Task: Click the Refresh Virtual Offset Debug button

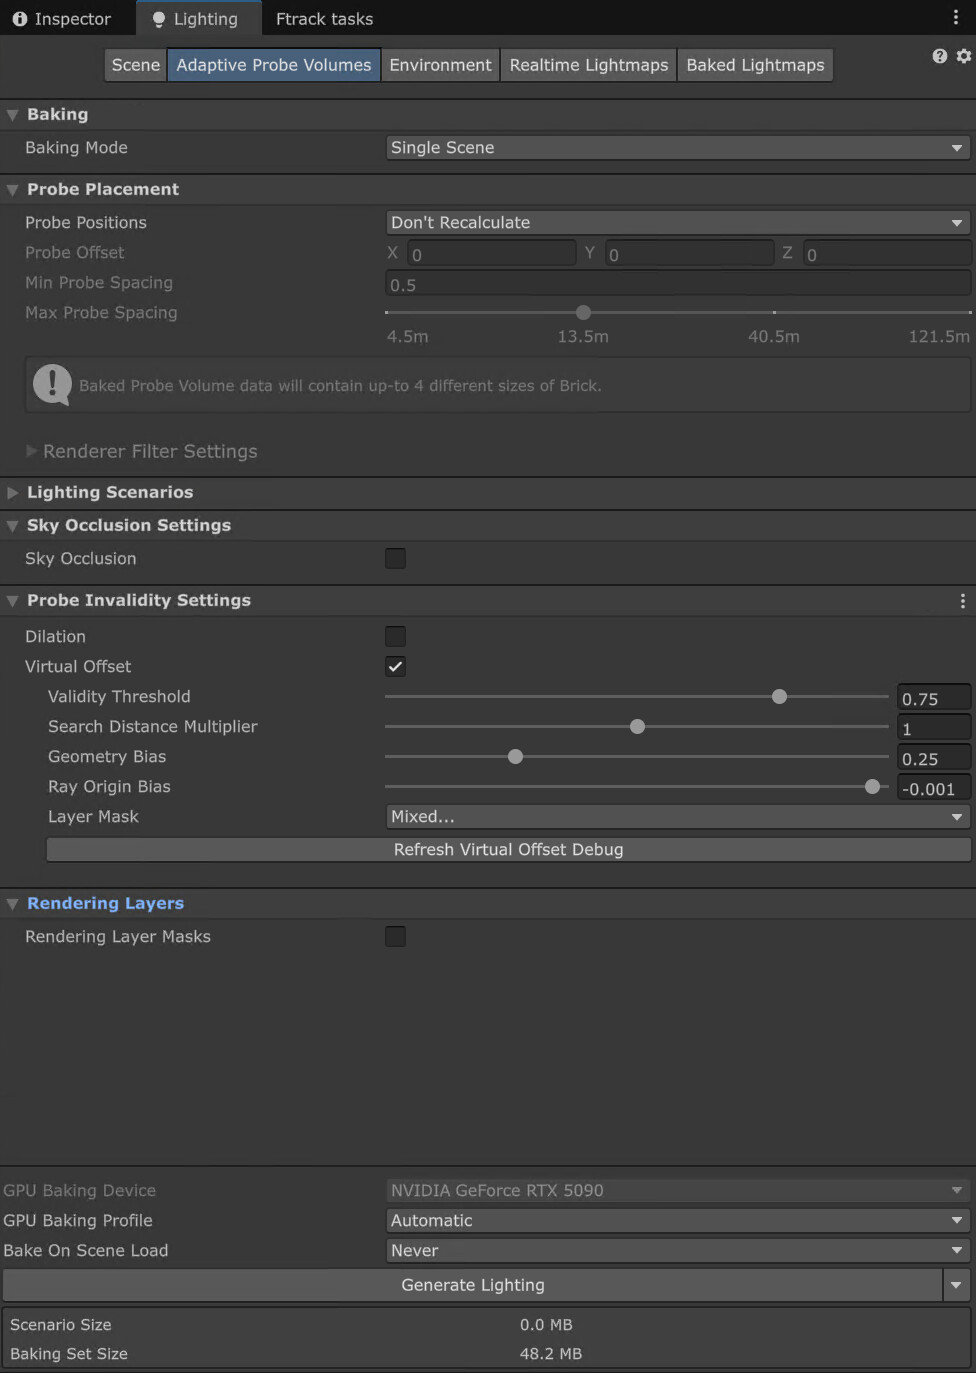Action: 508,849
